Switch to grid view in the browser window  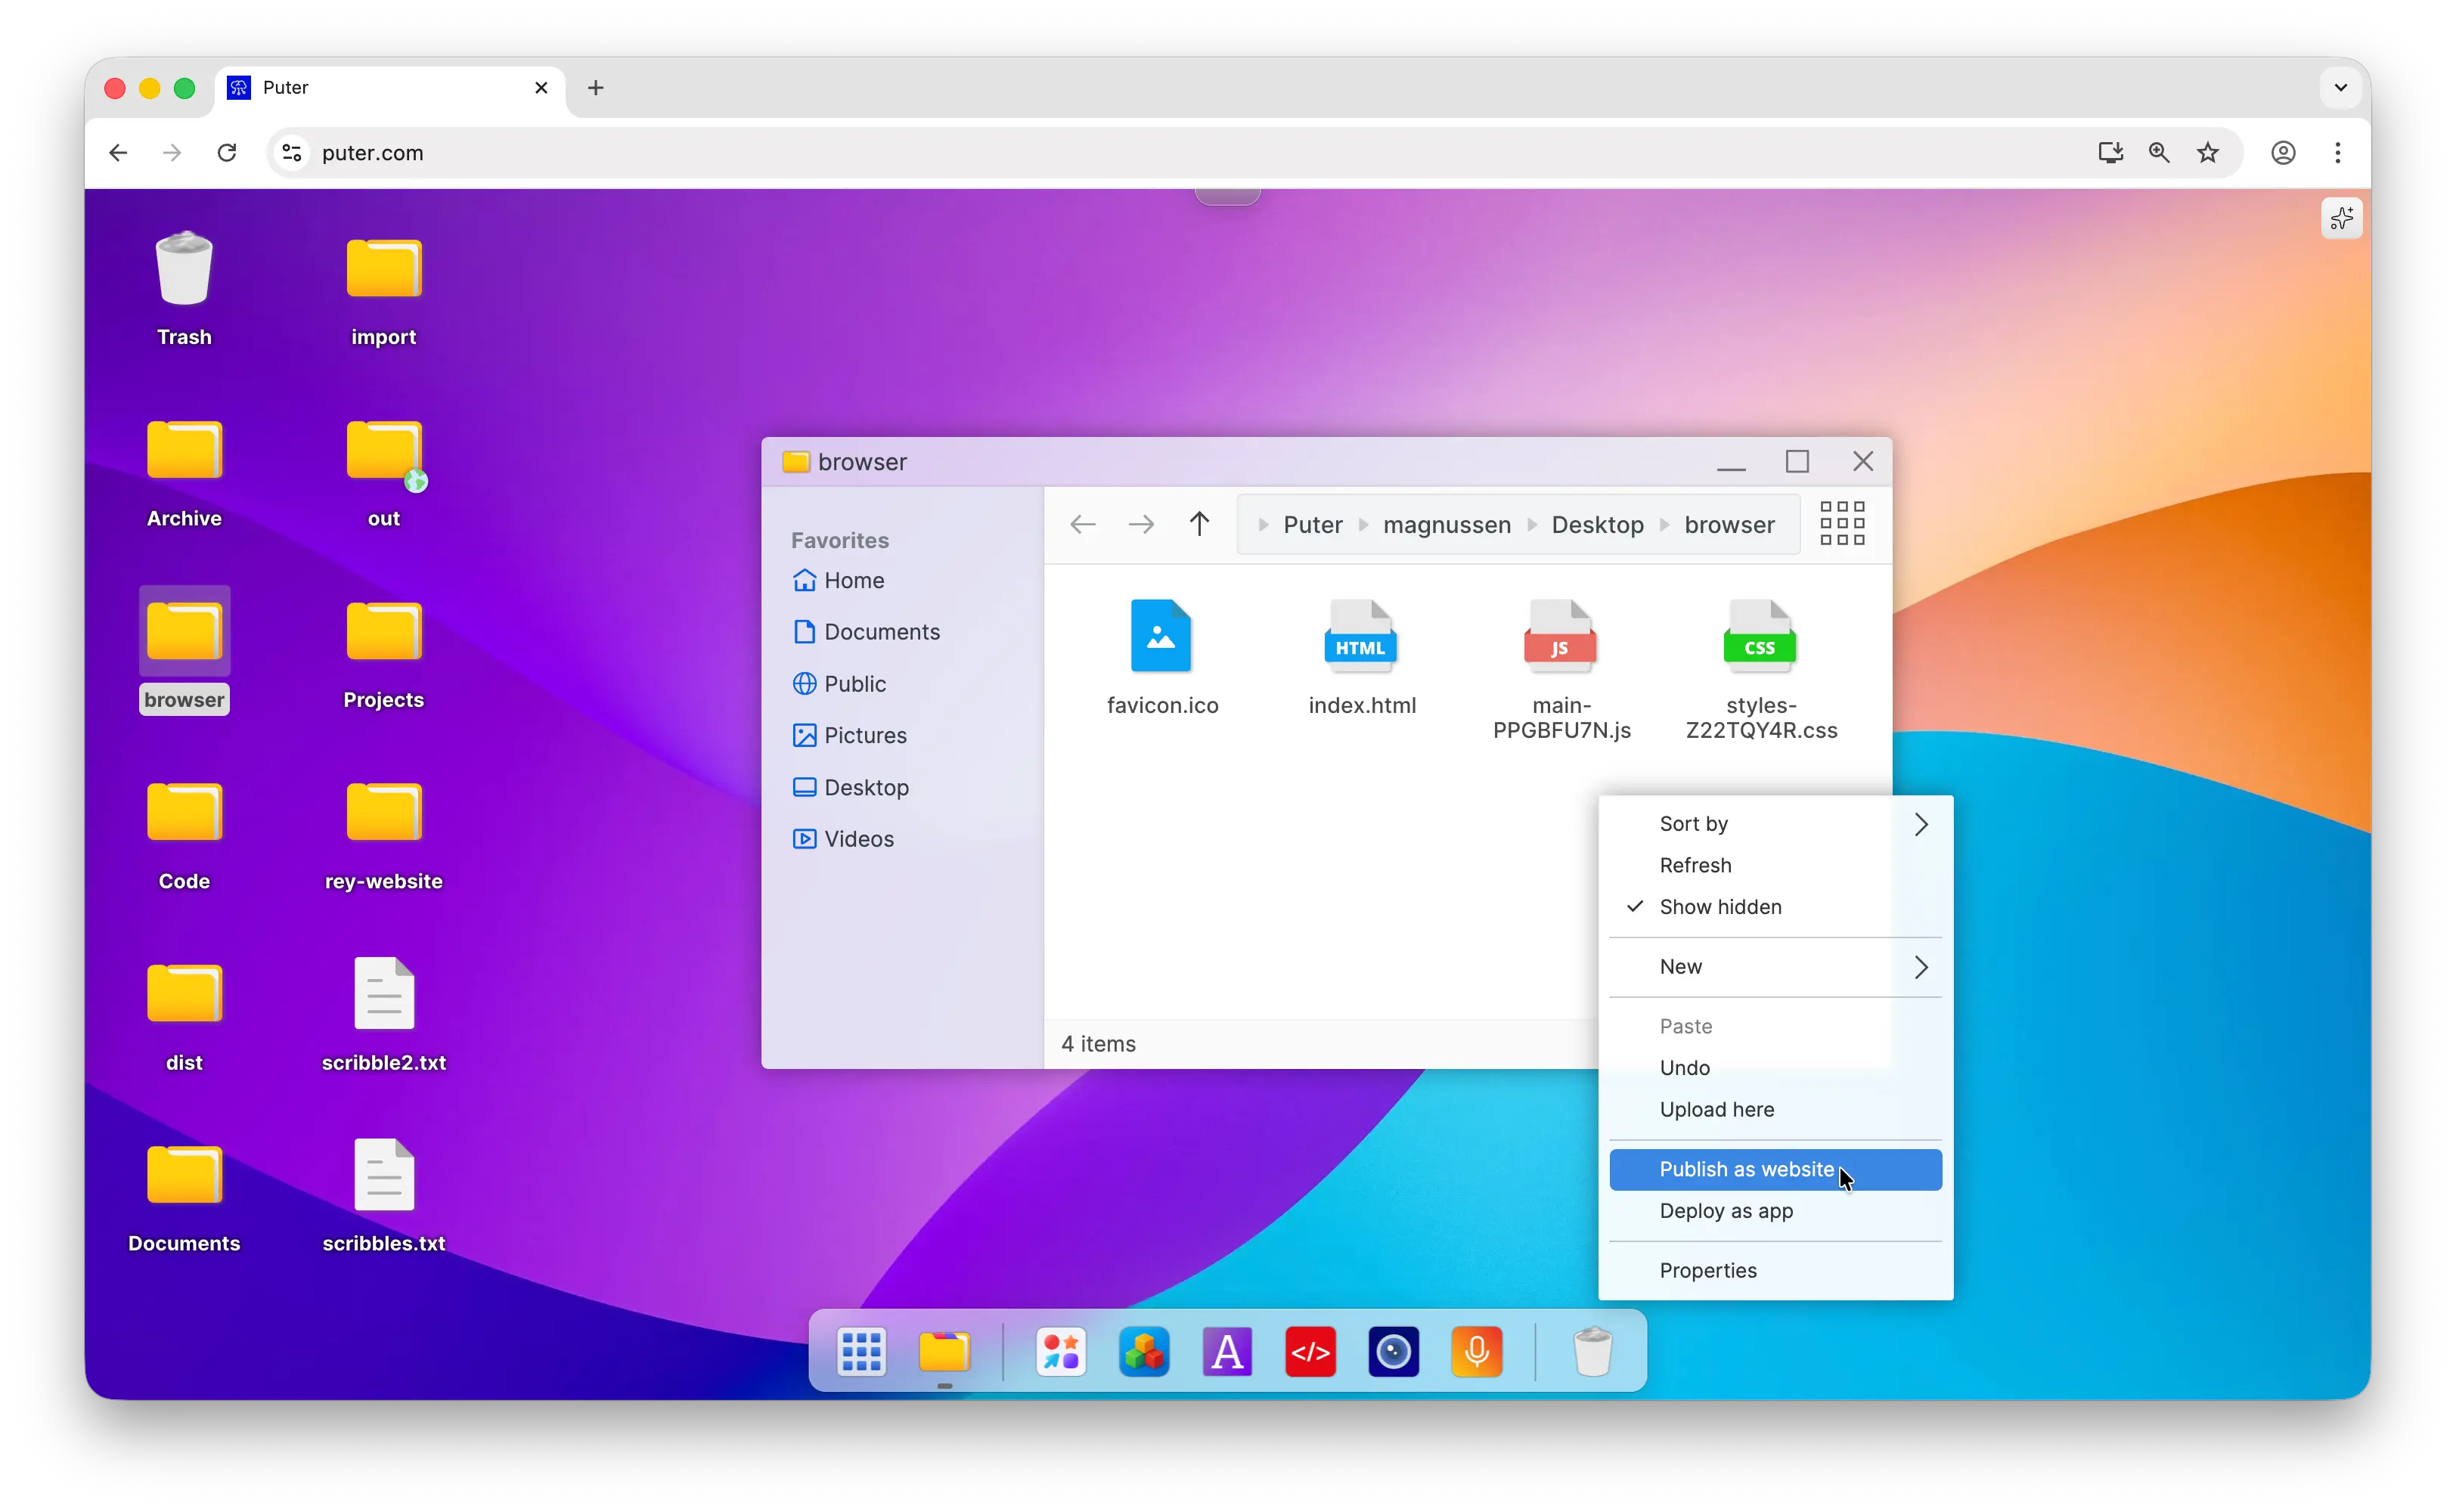click(x=1841, y=524)
